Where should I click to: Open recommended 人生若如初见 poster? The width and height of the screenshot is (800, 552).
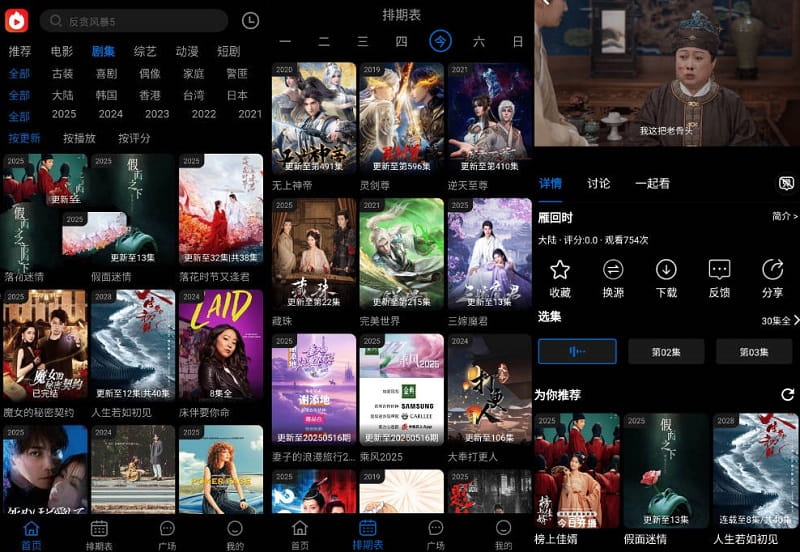756,470
